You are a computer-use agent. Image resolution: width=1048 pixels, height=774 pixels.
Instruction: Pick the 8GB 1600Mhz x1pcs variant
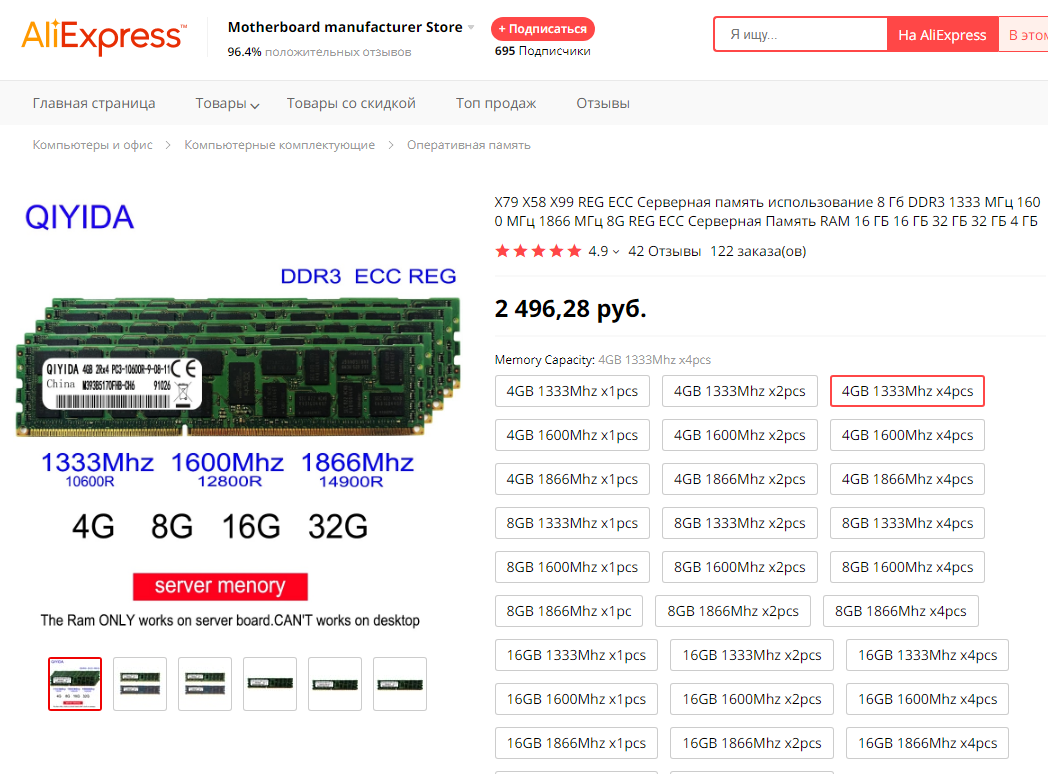point(572,567)
